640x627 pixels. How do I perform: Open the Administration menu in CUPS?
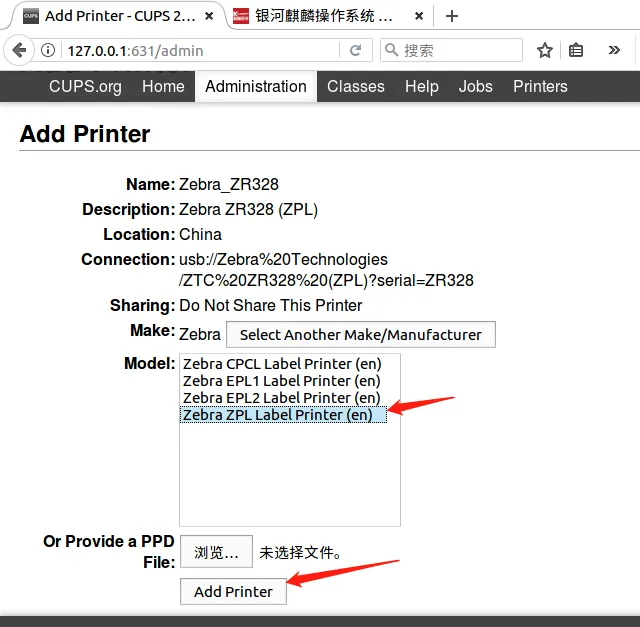point(256,86)
